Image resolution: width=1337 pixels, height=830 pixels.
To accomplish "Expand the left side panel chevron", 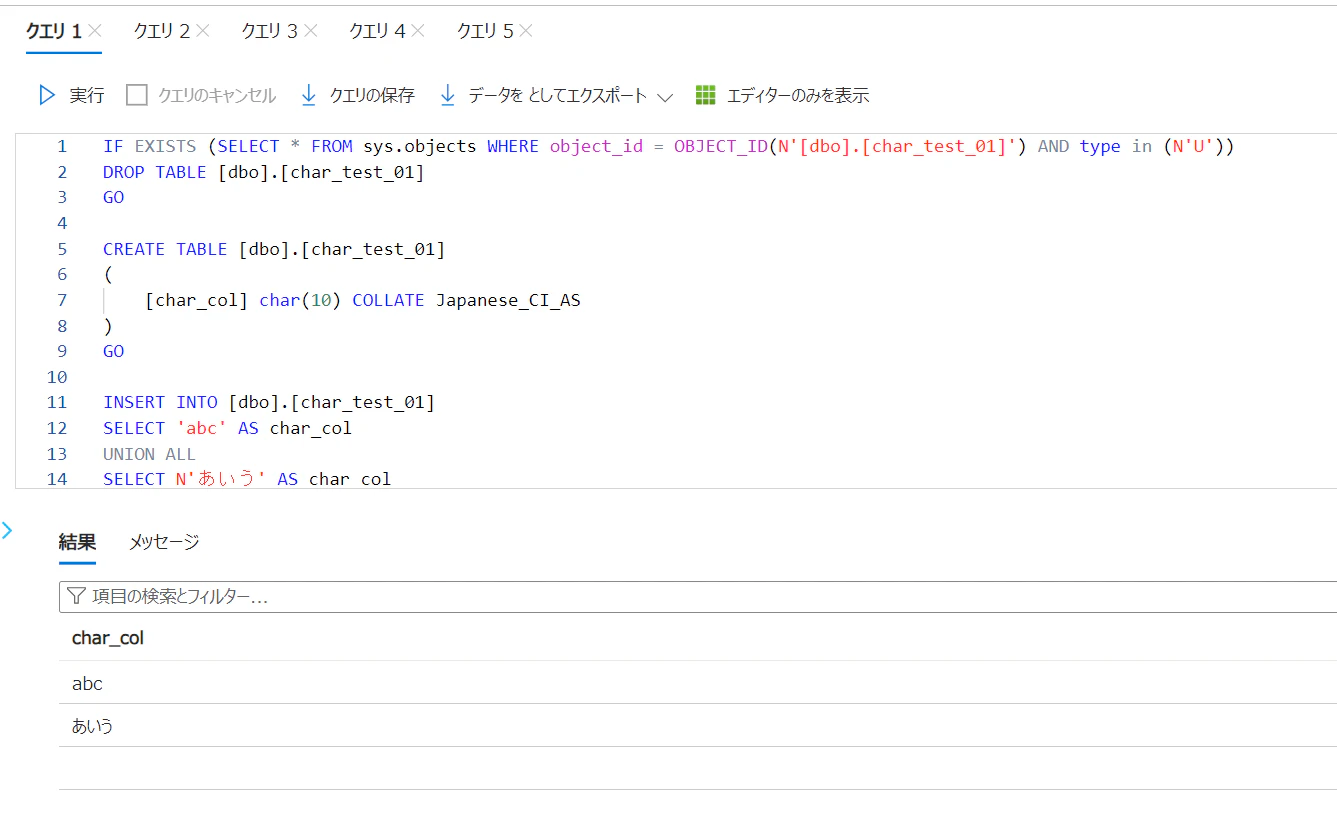I will pos(7,530).
